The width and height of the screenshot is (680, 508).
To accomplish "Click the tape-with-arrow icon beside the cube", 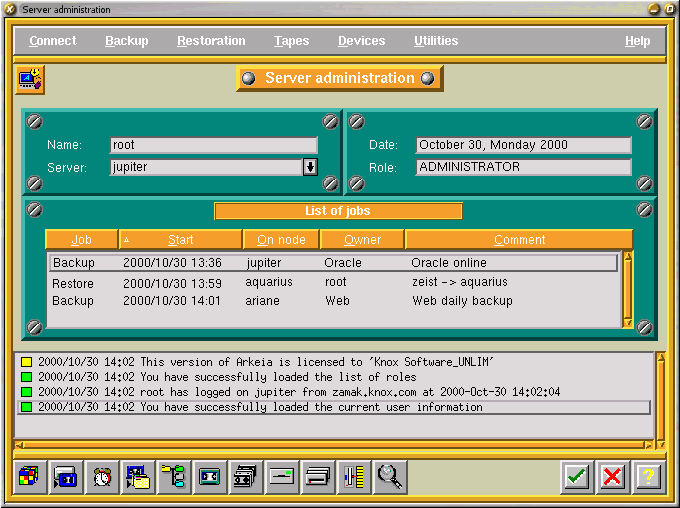I will pyautogui.click(x=66, y=477).
